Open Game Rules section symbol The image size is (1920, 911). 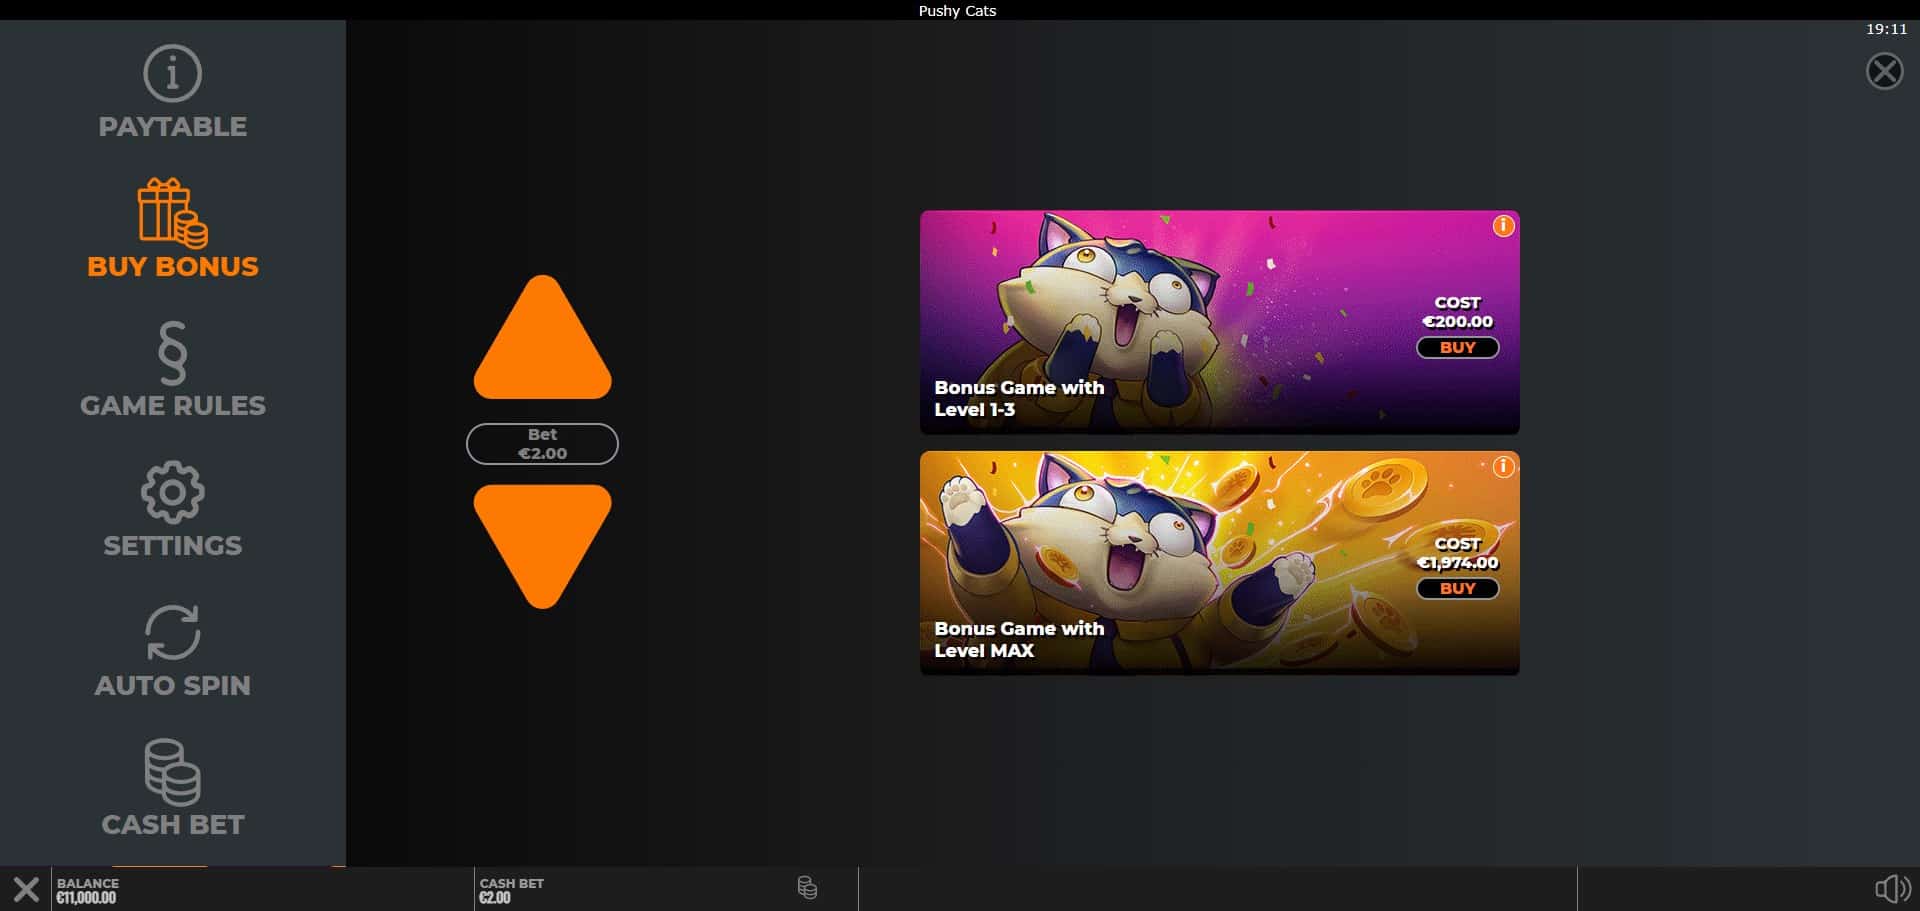[x=172, y=353]
